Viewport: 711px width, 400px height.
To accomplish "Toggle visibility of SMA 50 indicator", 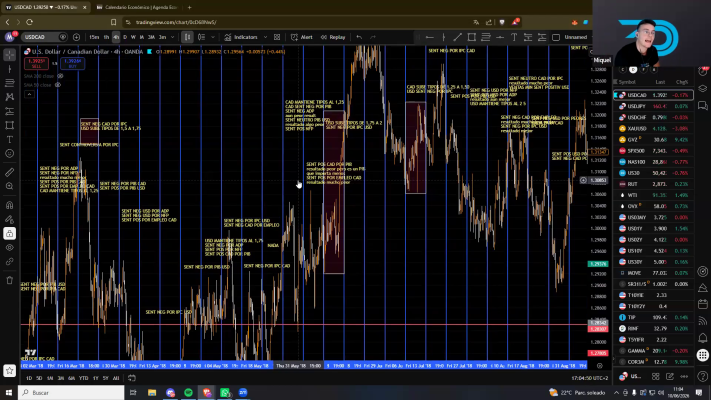I will pyautogui.click(x=58, y=85).
